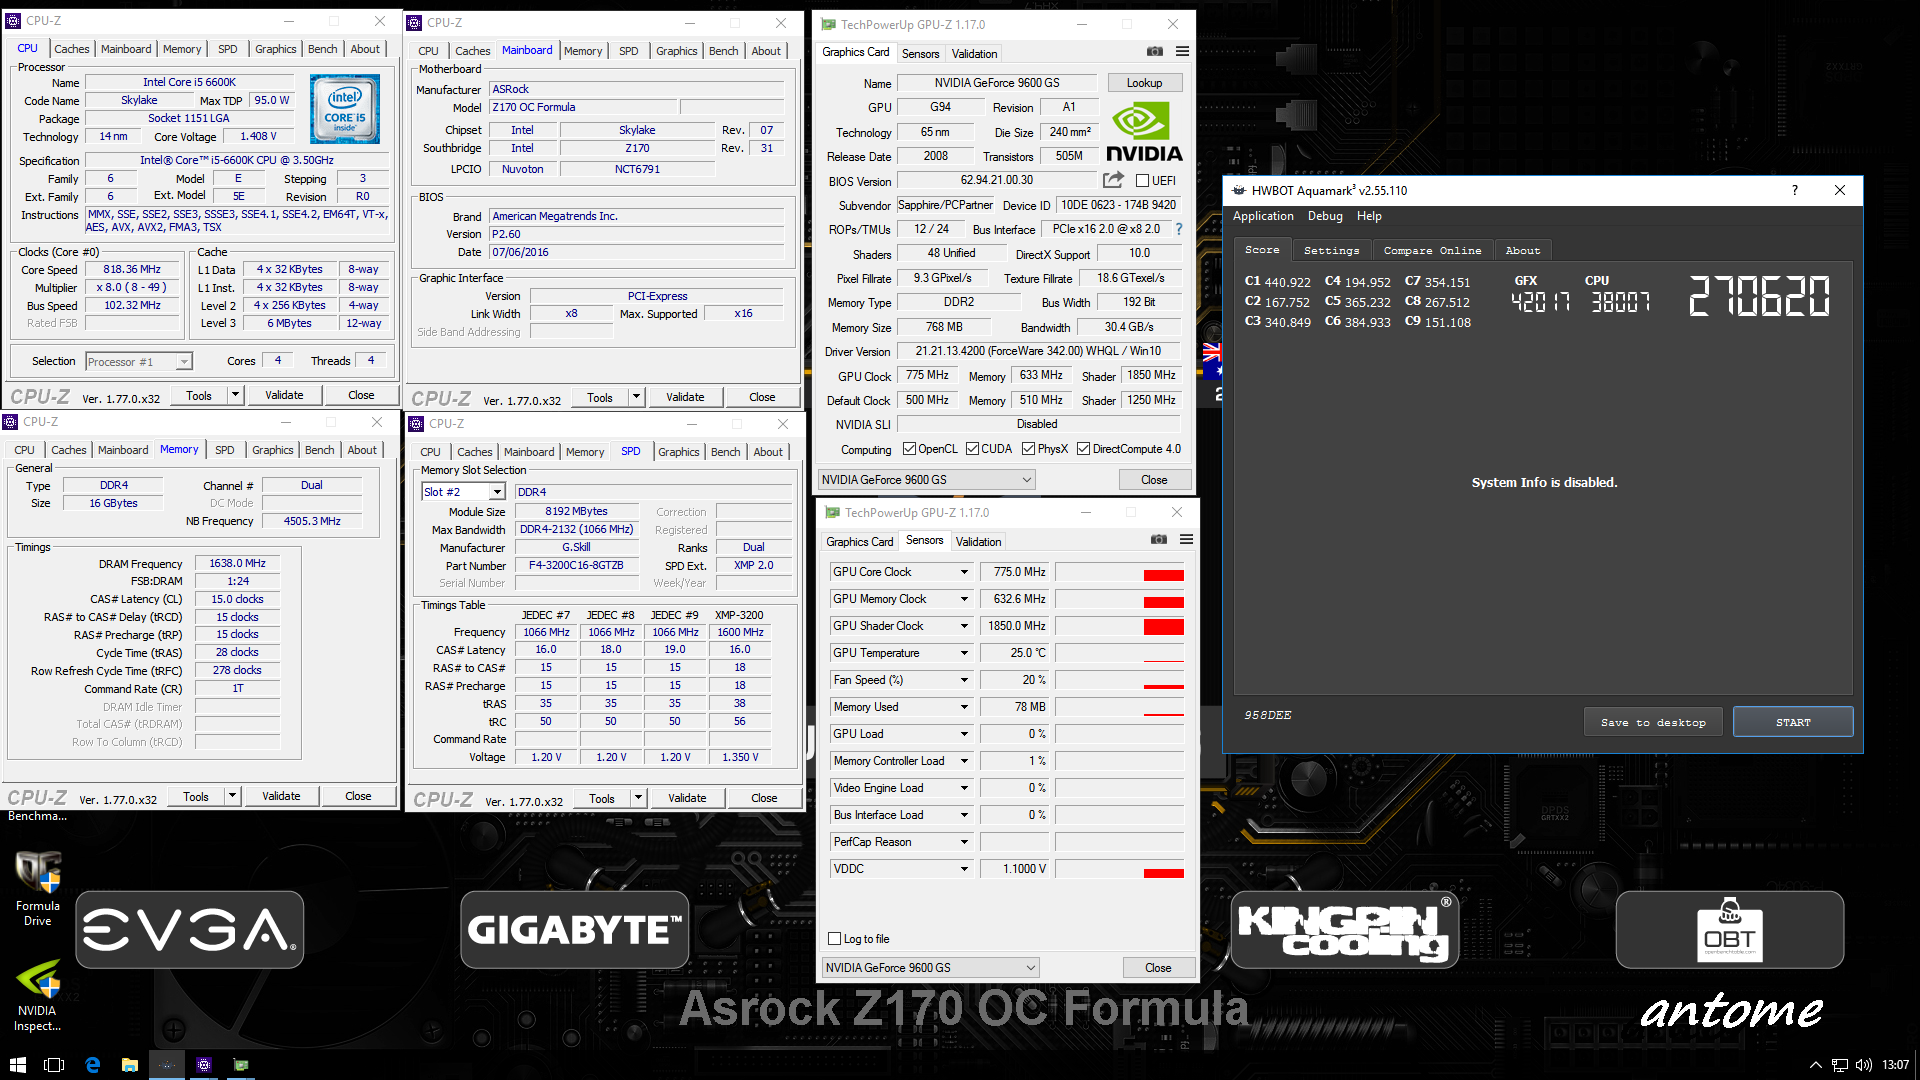
Task: Open Task View on the taskbar
Action: pyautogui.click(x=54, y=1065)
